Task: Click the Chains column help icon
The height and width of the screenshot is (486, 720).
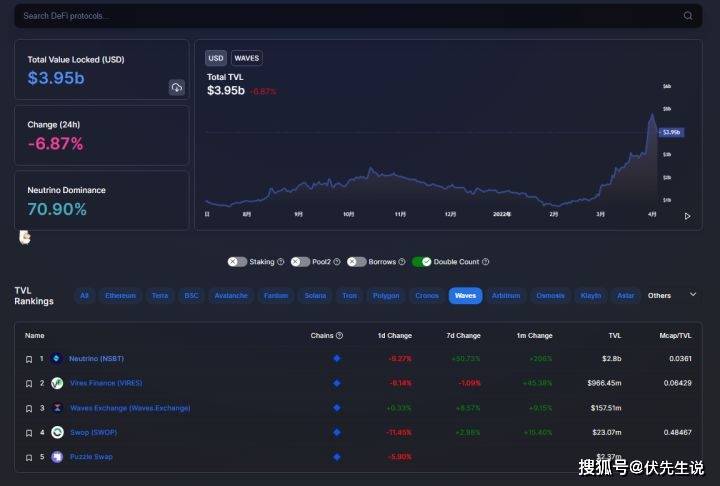Action: tap(339, 335)
